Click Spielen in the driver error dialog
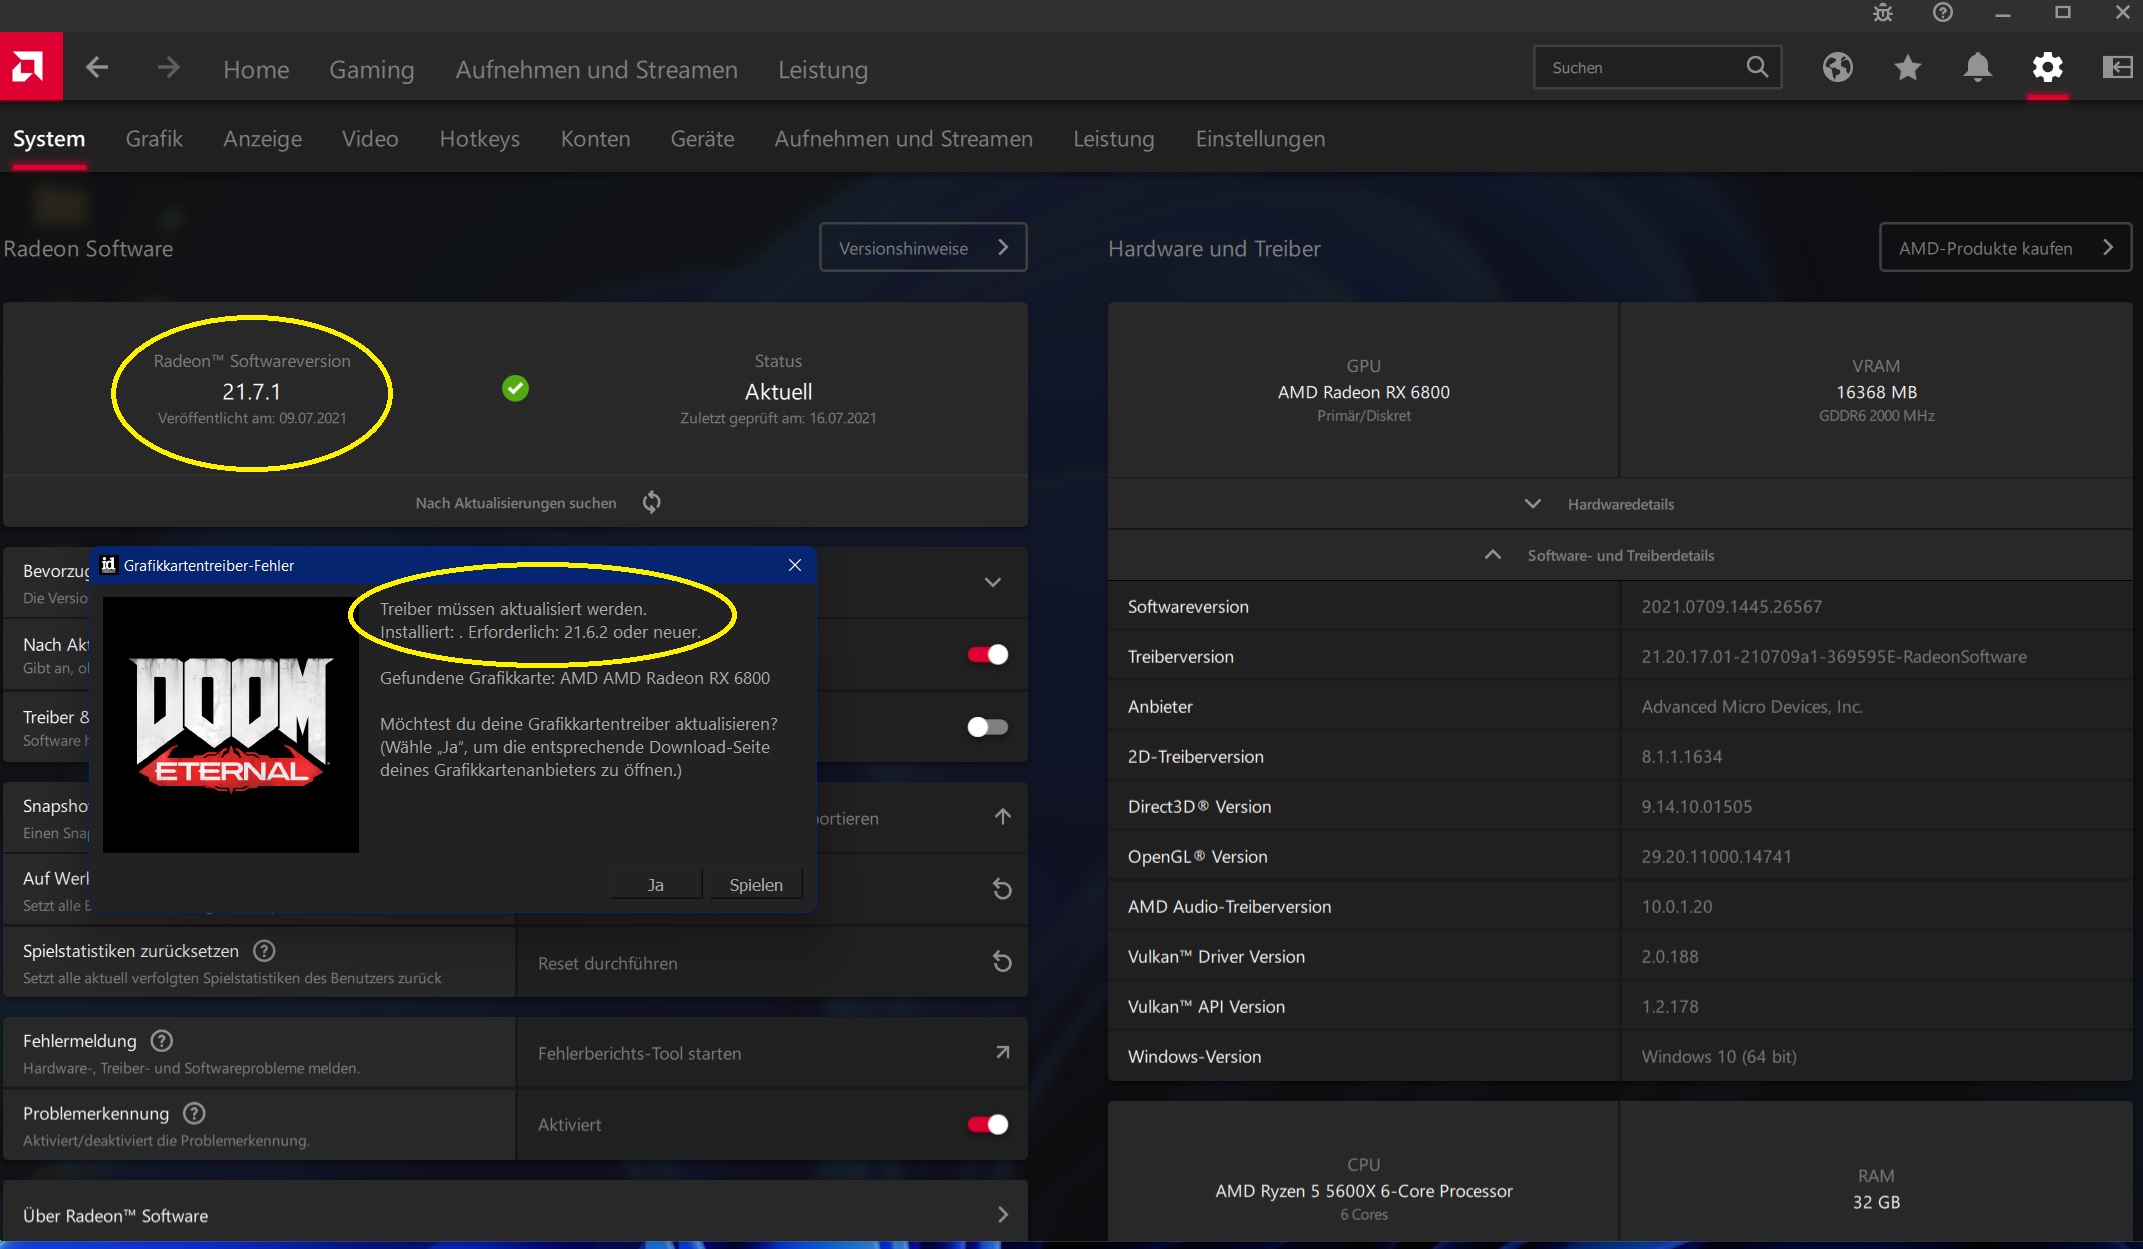The width and height of the screenshot is (2143, 1249). 756,884
